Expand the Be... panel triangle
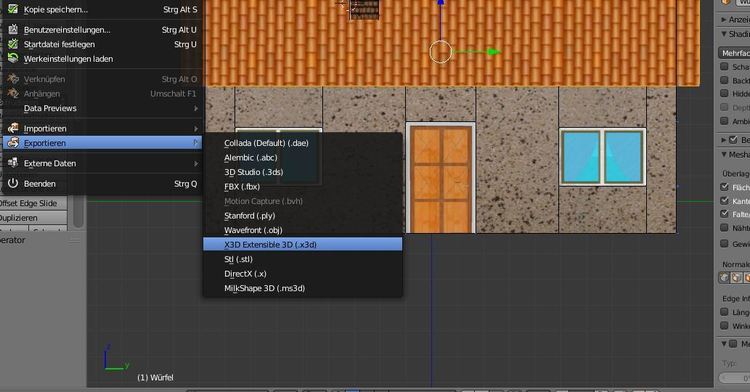The width and height of the screenshot is (750, 392). coord(724,140)
